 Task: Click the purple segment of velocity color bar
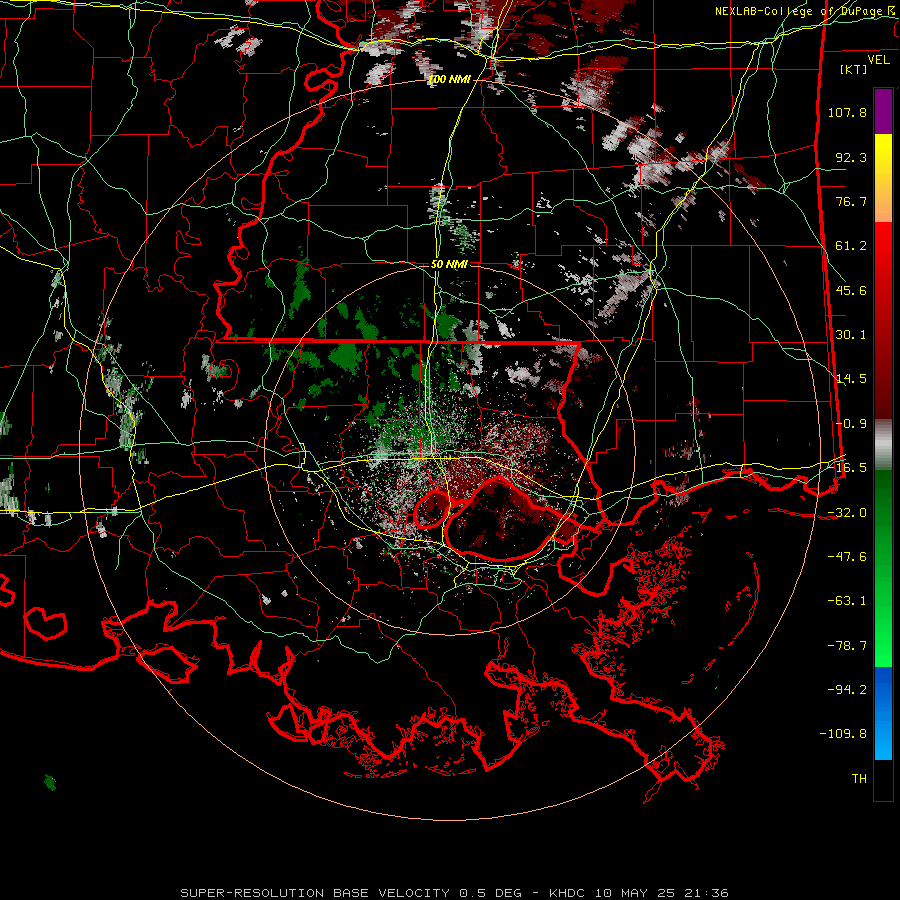[x=883, y=111]
